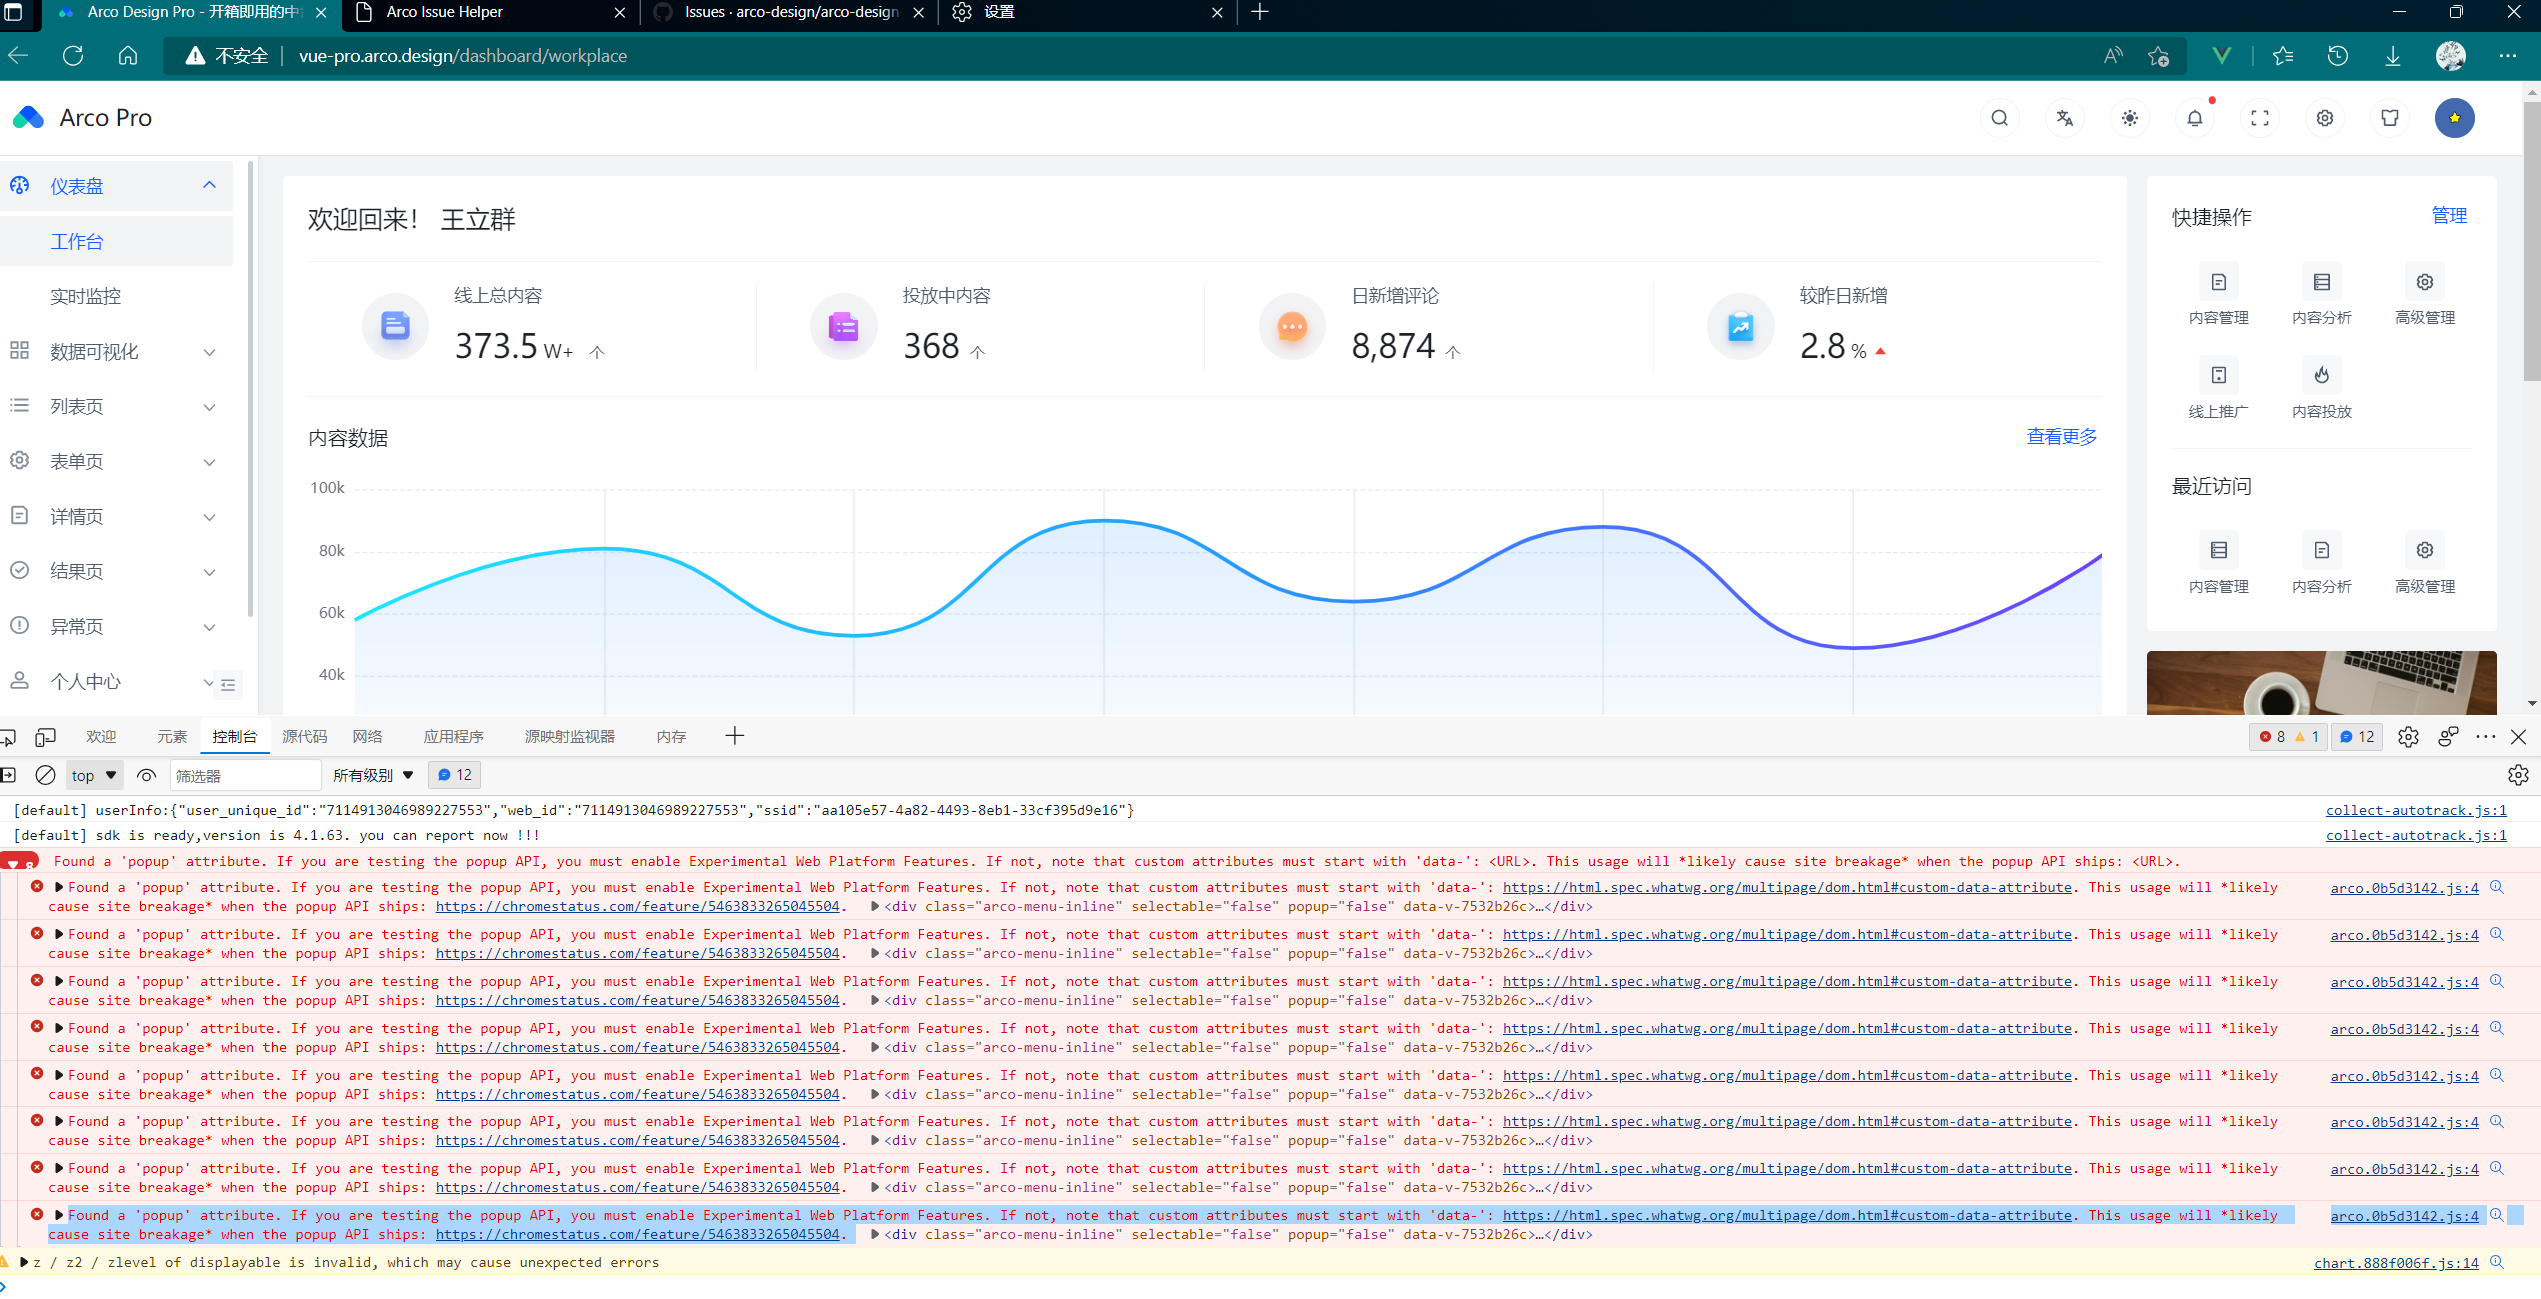Create a live expression with the eye icon
The height and width of the screenshot is (1299, 2541).
[x=147, y=775]
